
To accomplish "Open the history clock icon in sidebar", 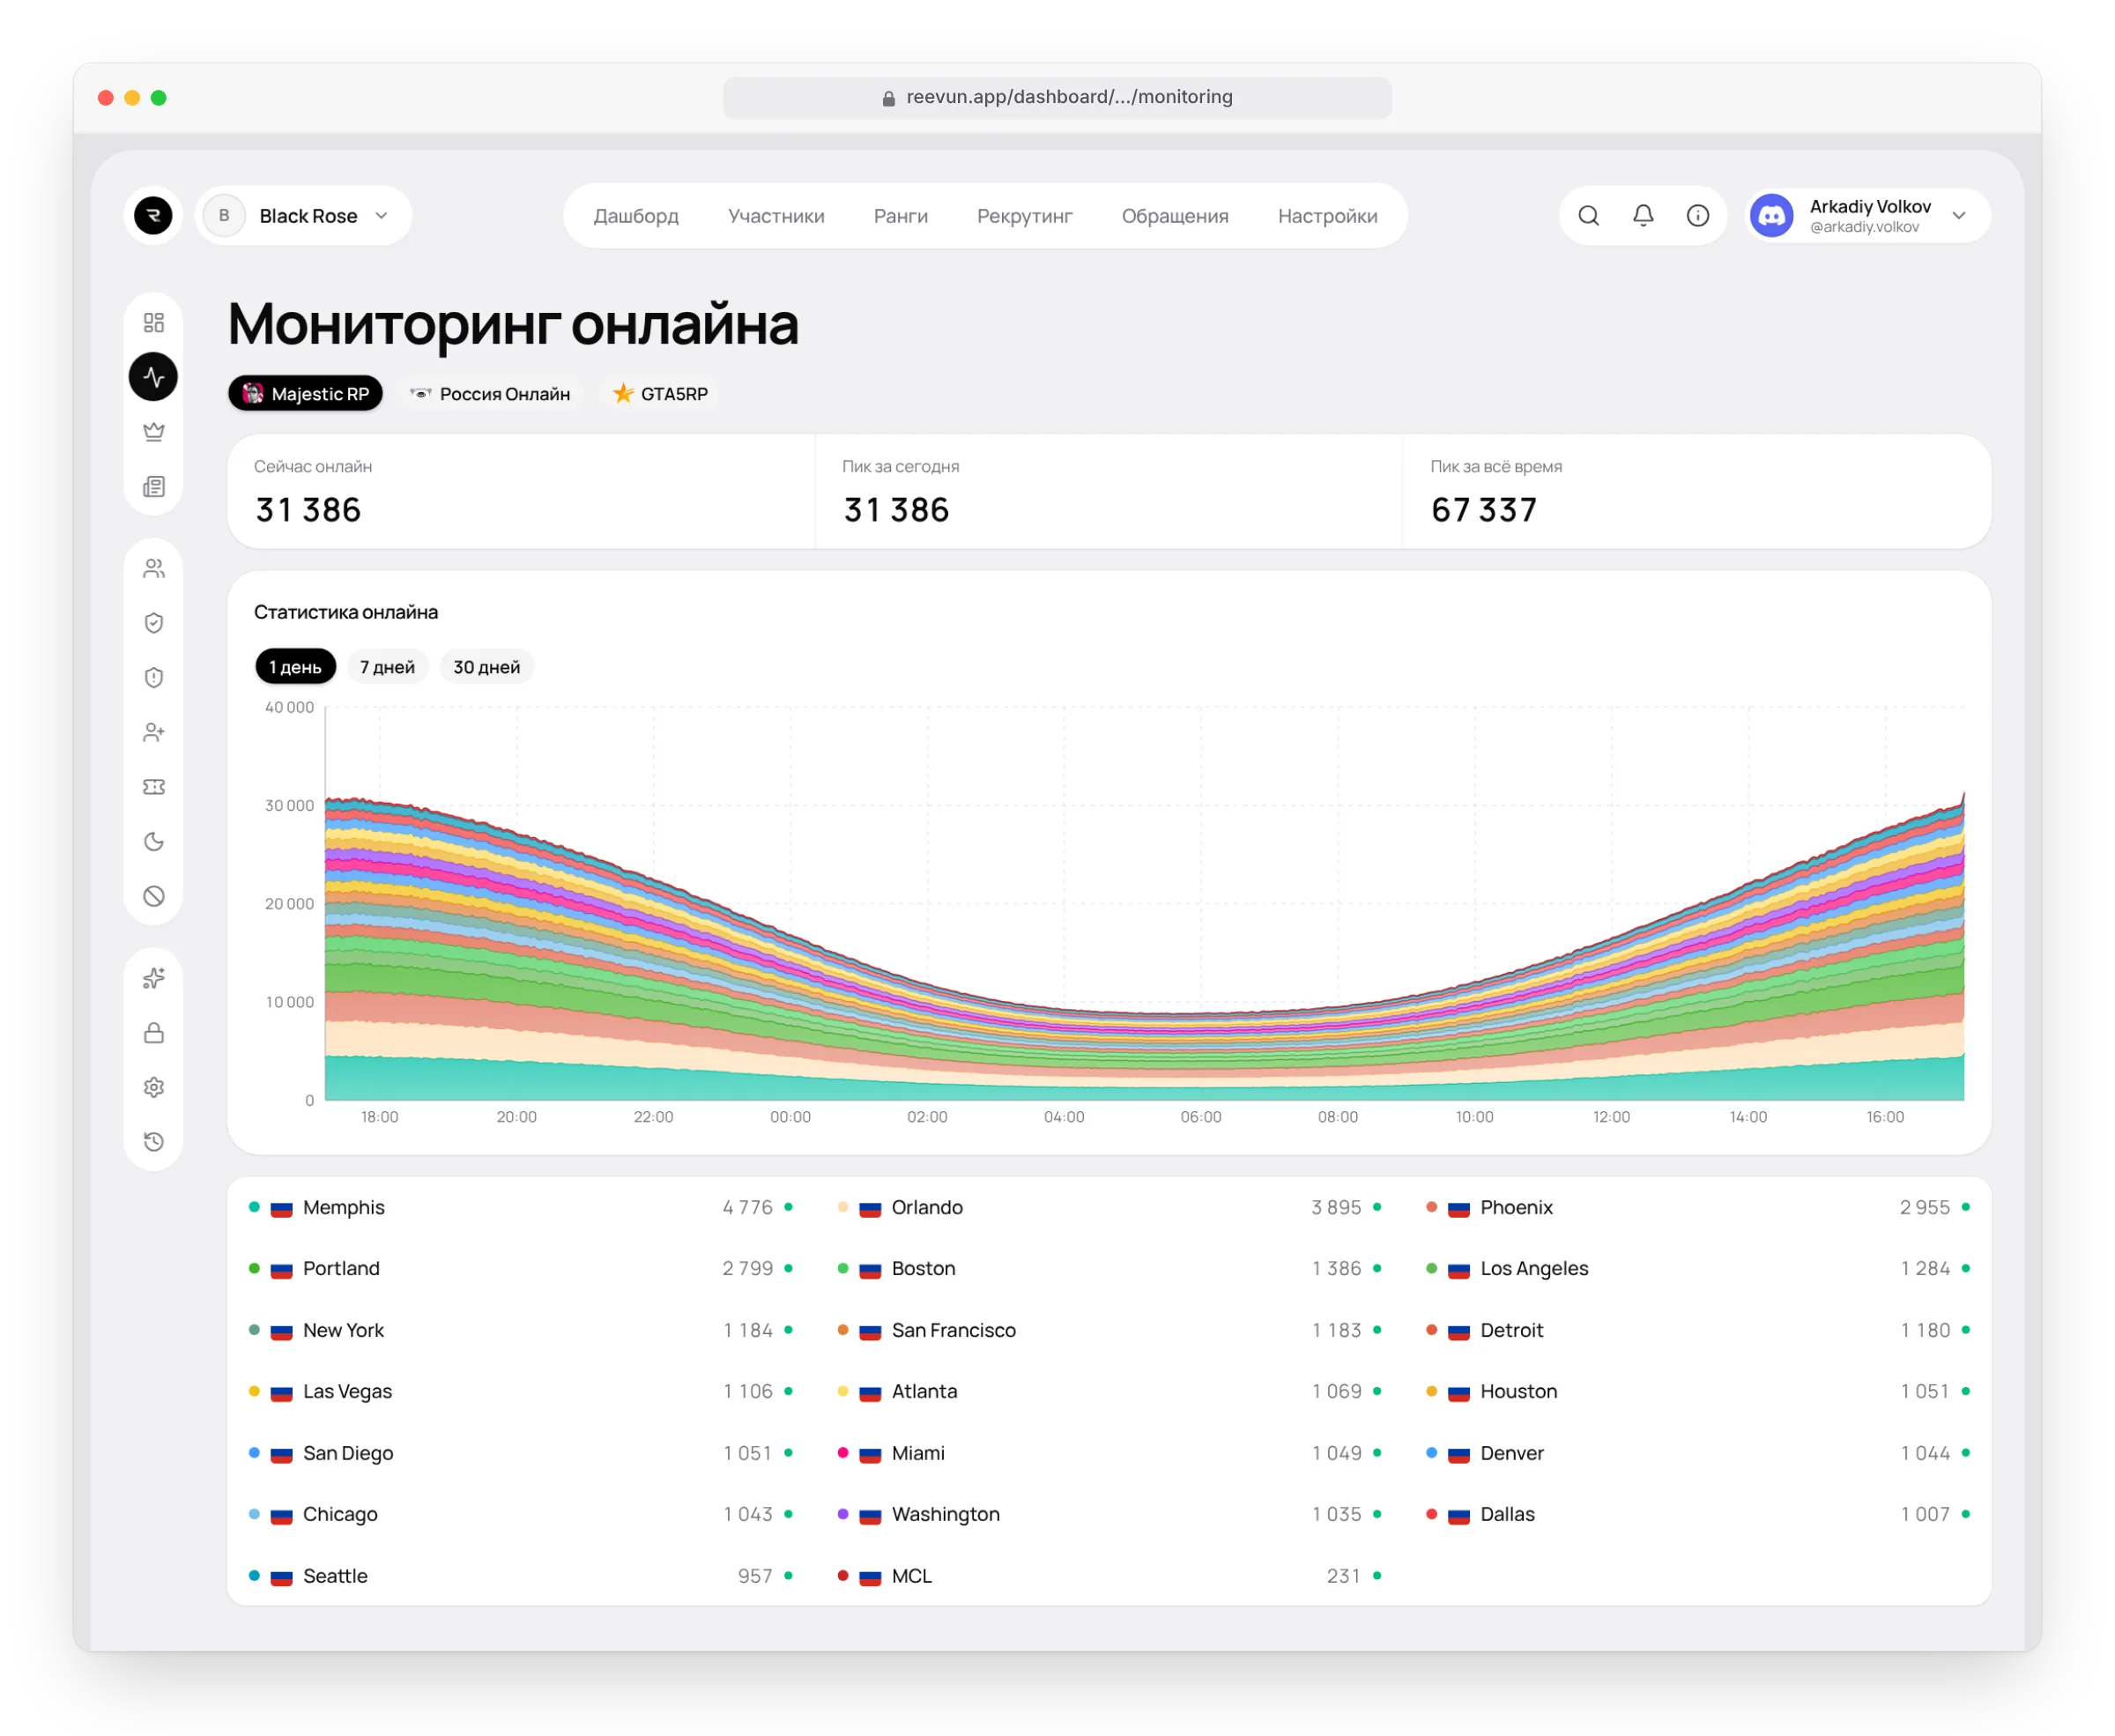I will [153, 1142].
